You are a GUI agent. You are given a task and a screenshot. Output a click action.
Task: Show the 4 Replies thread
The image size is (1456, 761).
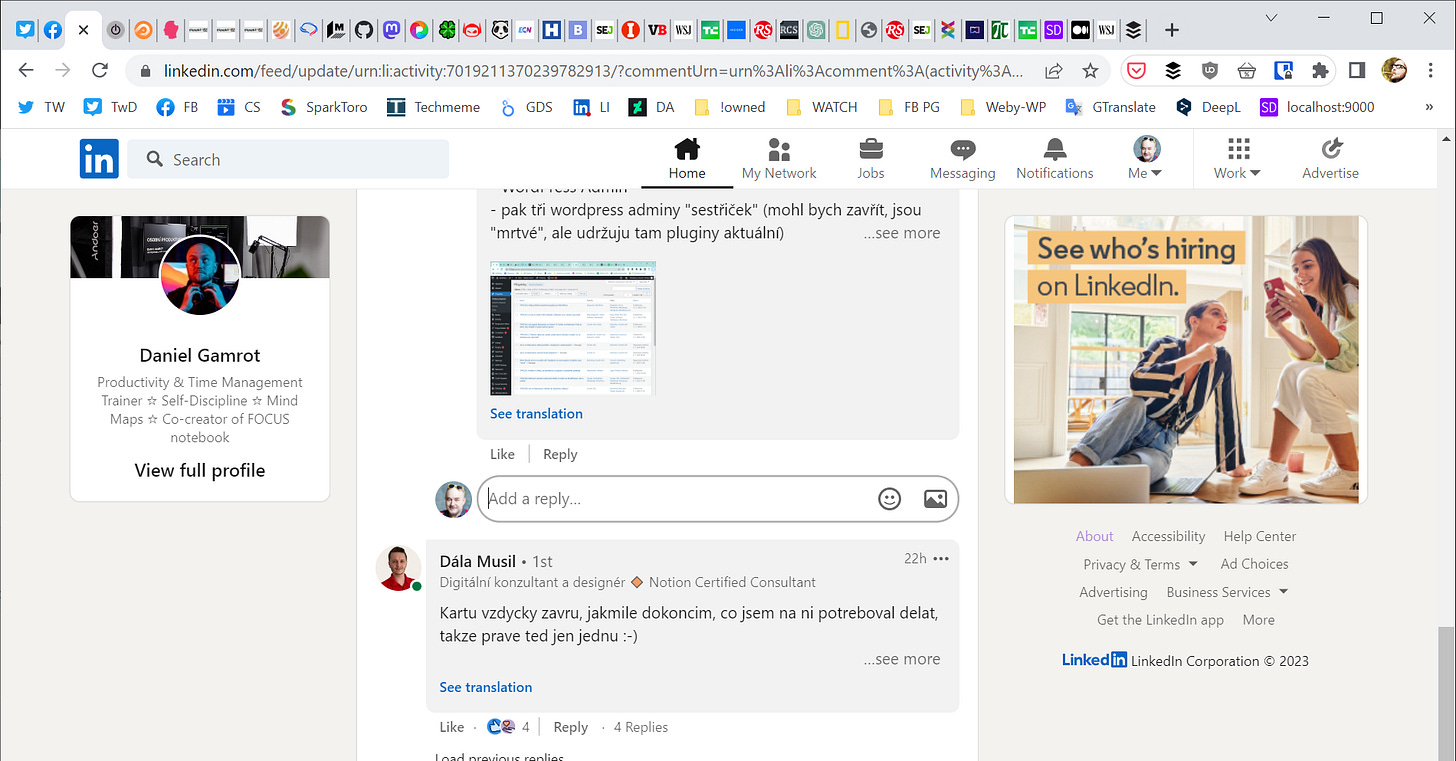(641, 727)
